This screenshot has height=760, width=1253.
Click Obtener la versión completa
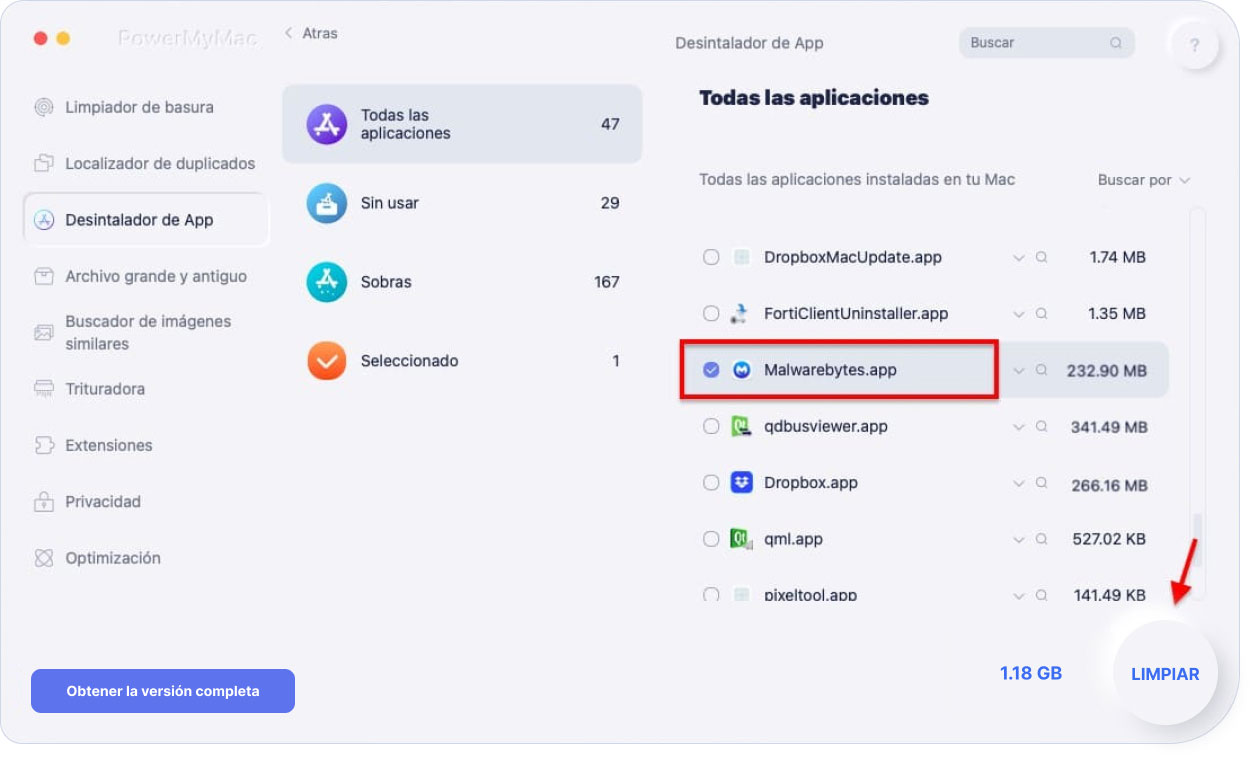pyautogui.click(x=162, y=691)
